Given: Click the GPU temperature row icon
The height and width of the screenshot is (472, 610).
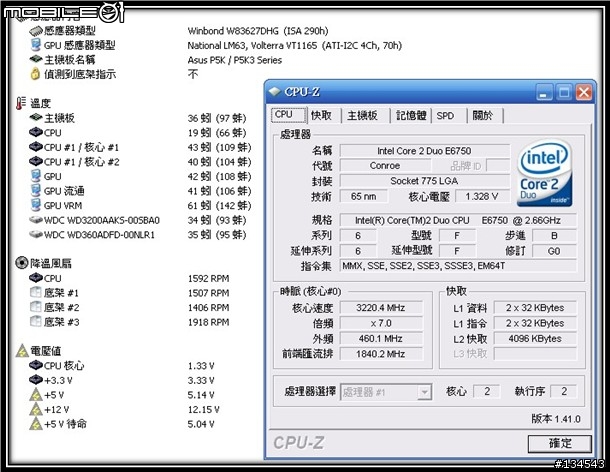Looking at the screenshot, I should tap(35, 176).
